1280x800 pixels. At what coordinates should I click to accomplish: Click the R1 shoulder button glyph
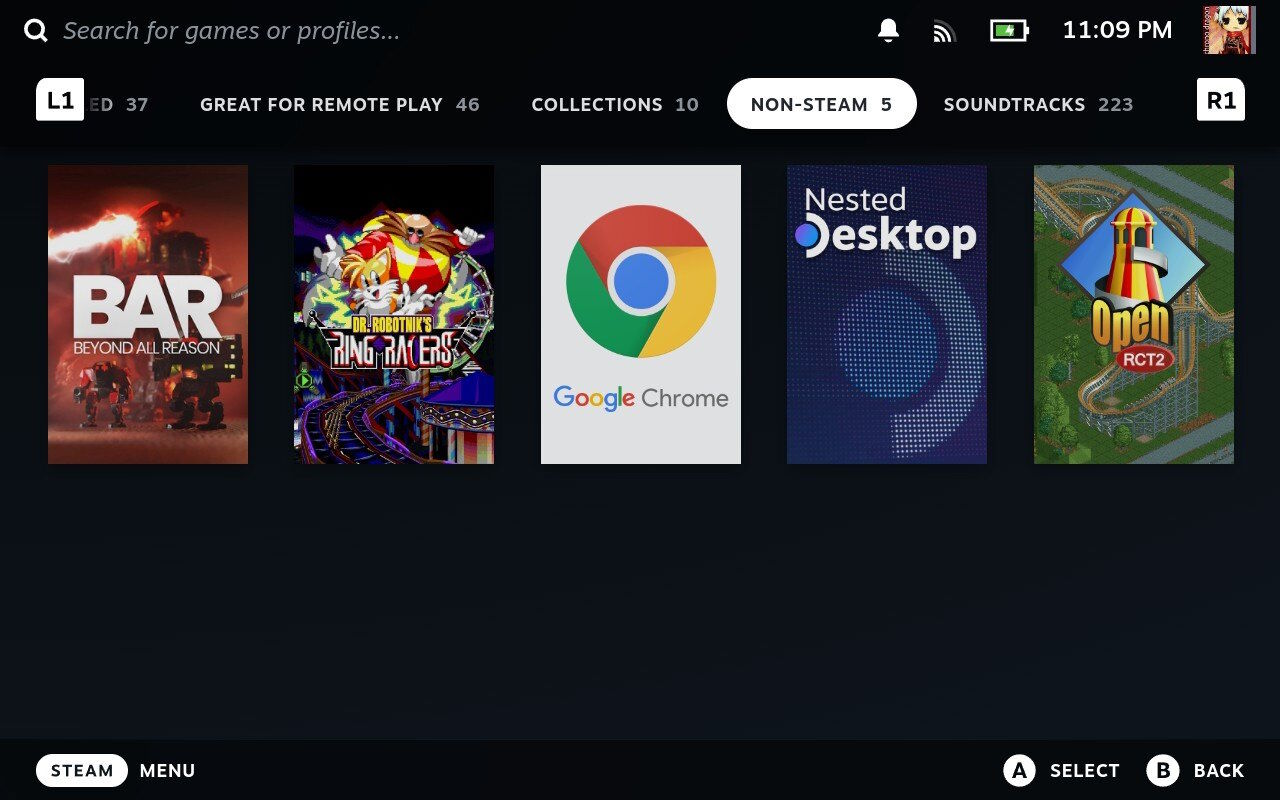point(1221,100)
